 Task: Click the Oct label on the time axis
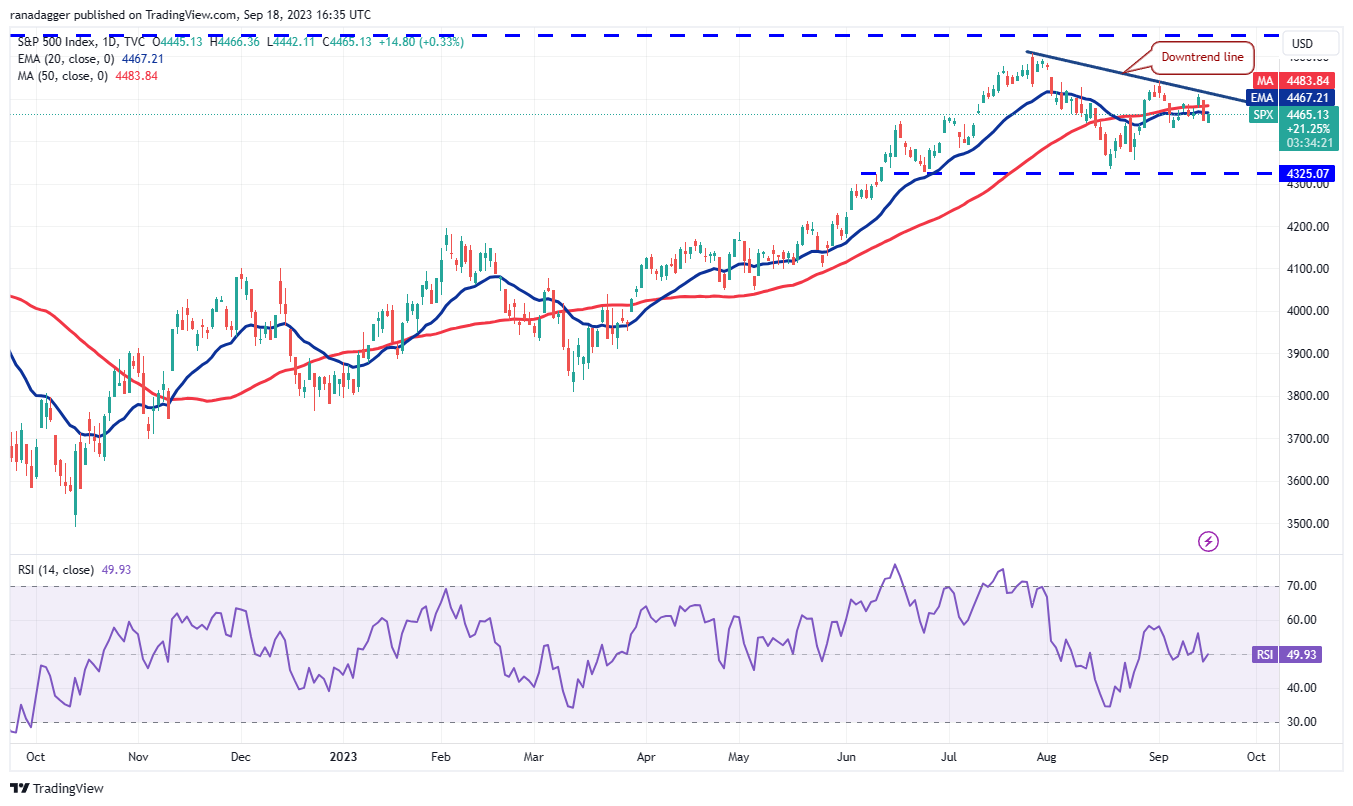point(34,757)
